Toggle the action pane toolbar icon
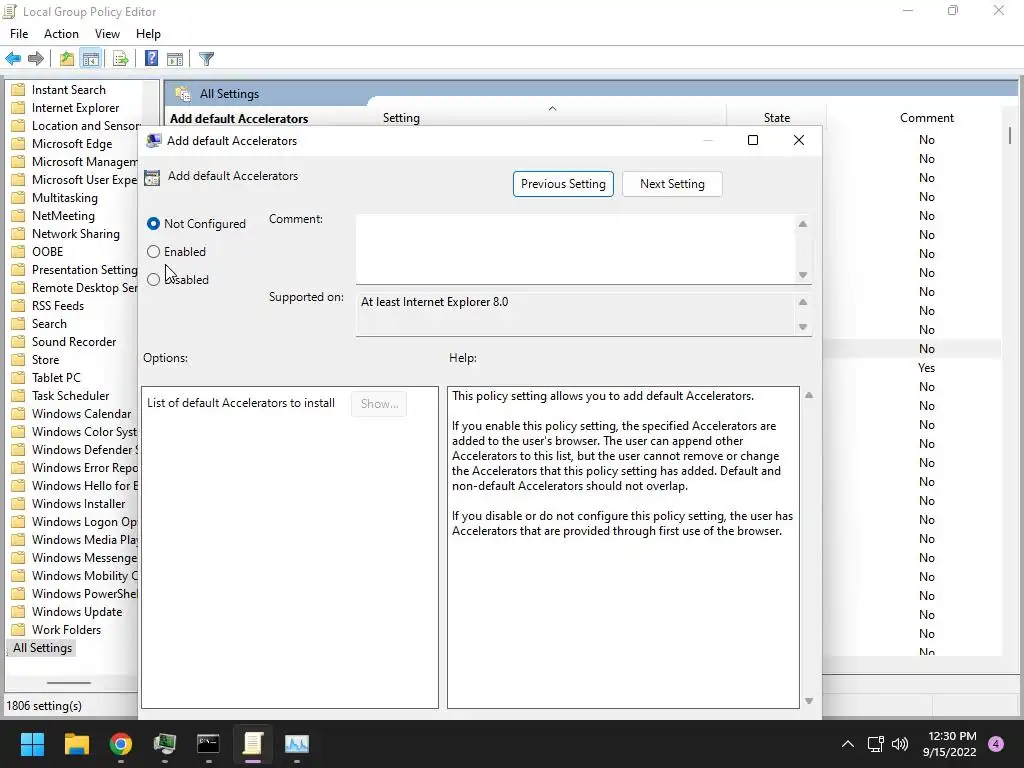The height and width of the screenshot is (768, 1024). pos(175,59)
